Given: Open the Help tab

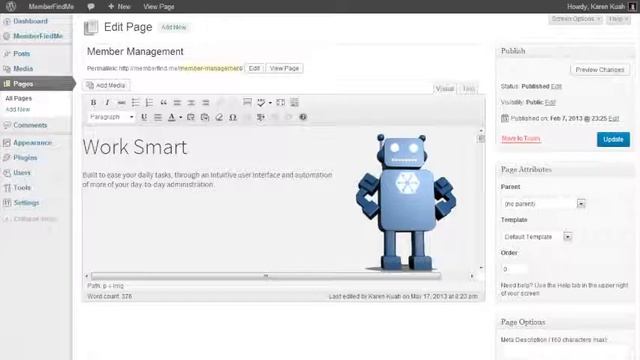Looking at the screenshot, I should tap(618, 19).
